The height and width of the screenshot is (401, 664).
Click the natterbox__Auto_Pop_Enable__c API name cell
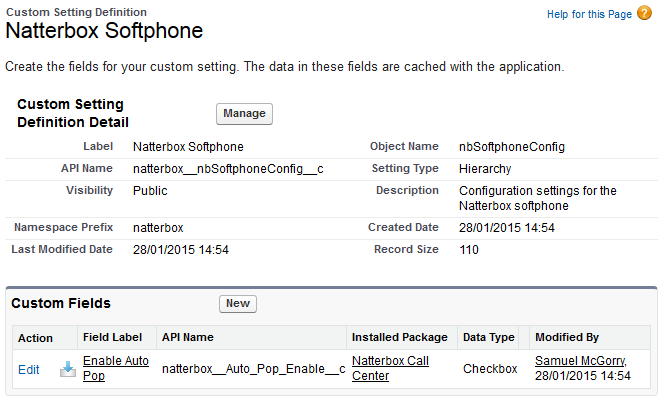click(253, 369)
